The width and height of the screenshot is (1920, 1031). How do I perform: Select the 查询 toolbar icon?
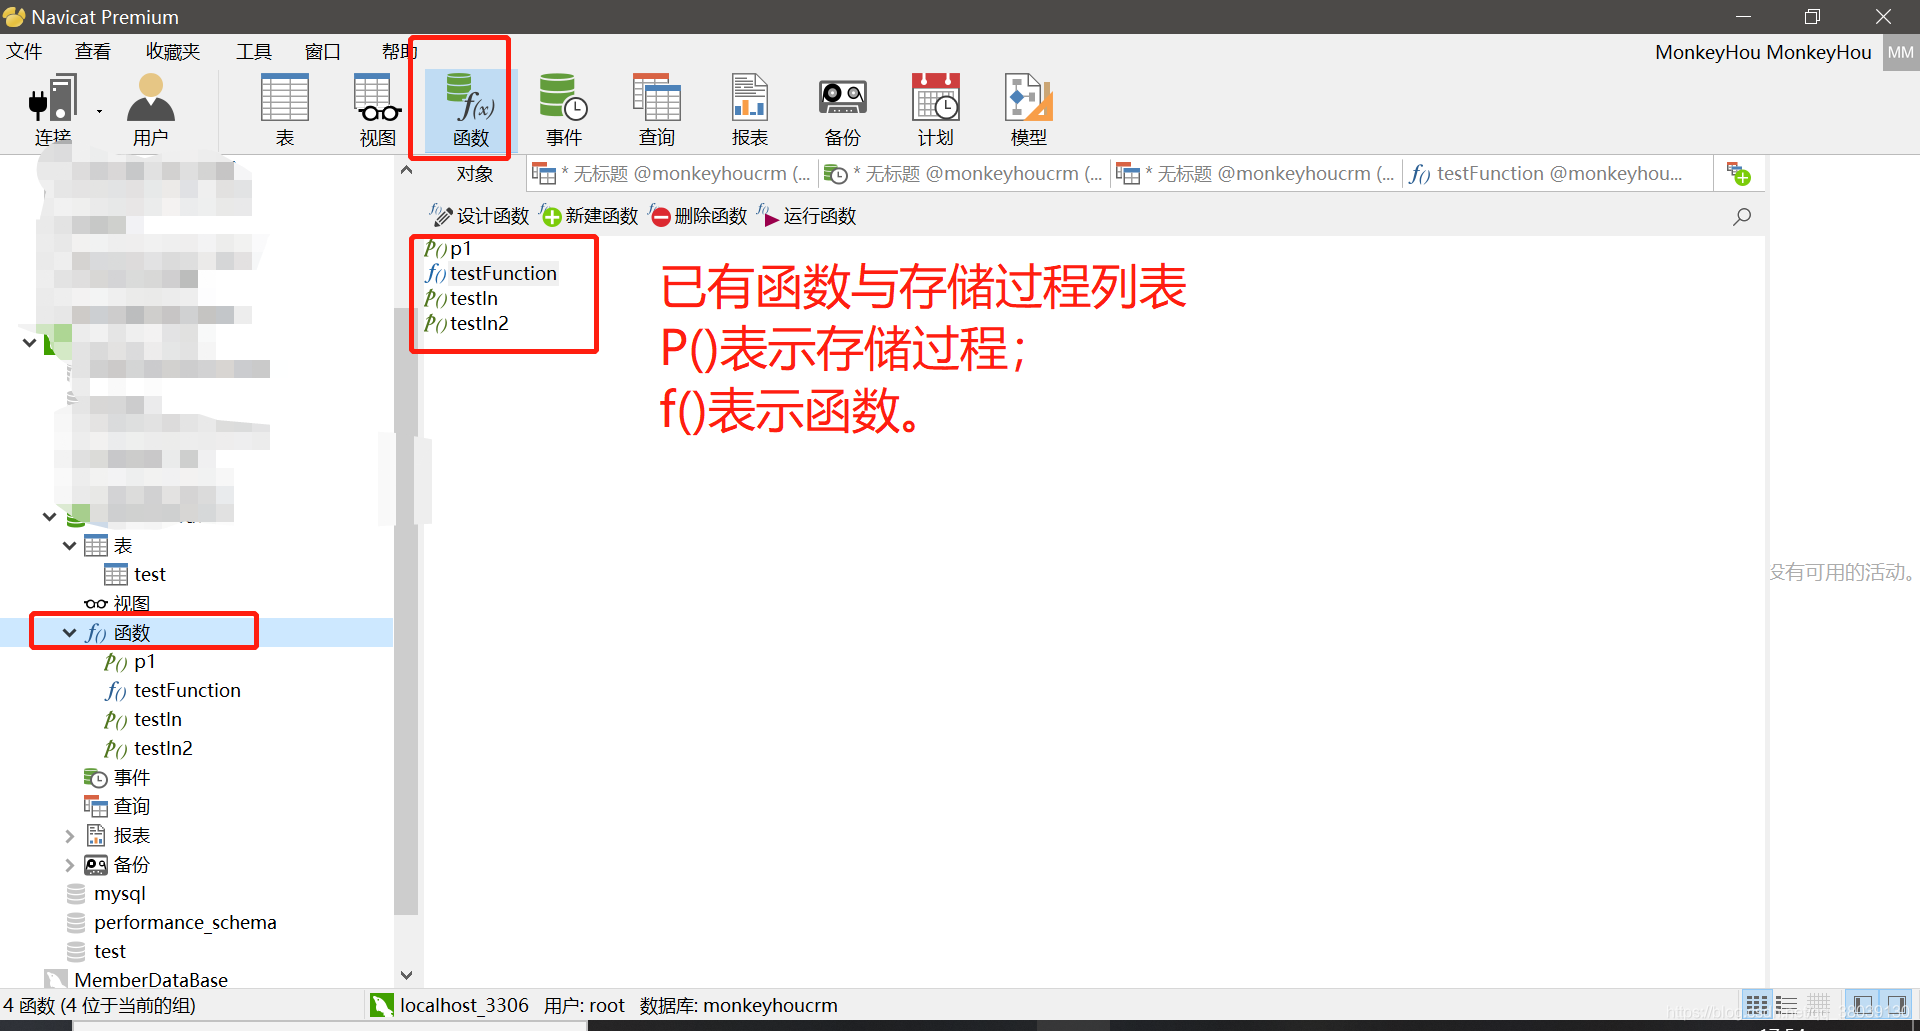coord(657,110)
